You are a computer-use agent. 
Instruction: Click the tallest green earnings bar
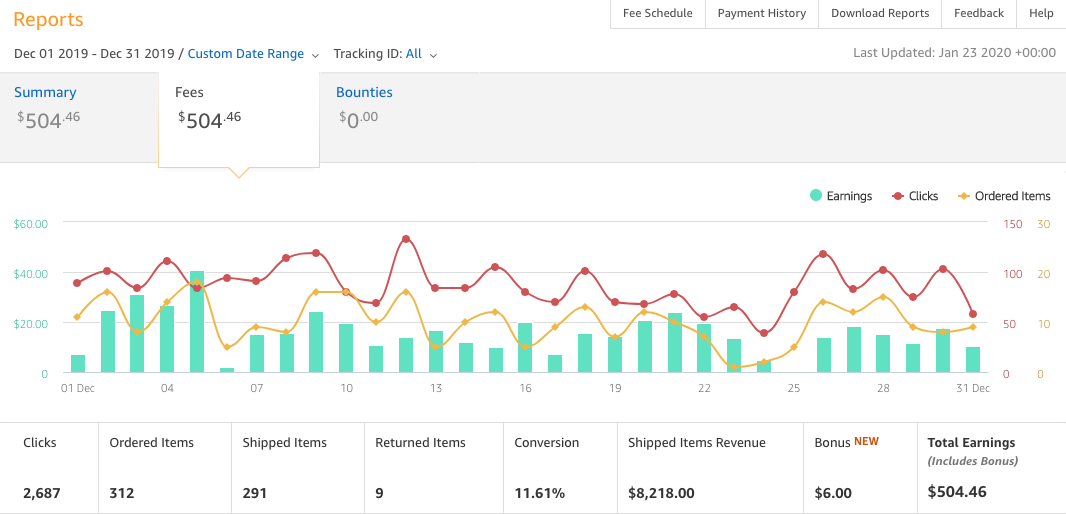197,322
